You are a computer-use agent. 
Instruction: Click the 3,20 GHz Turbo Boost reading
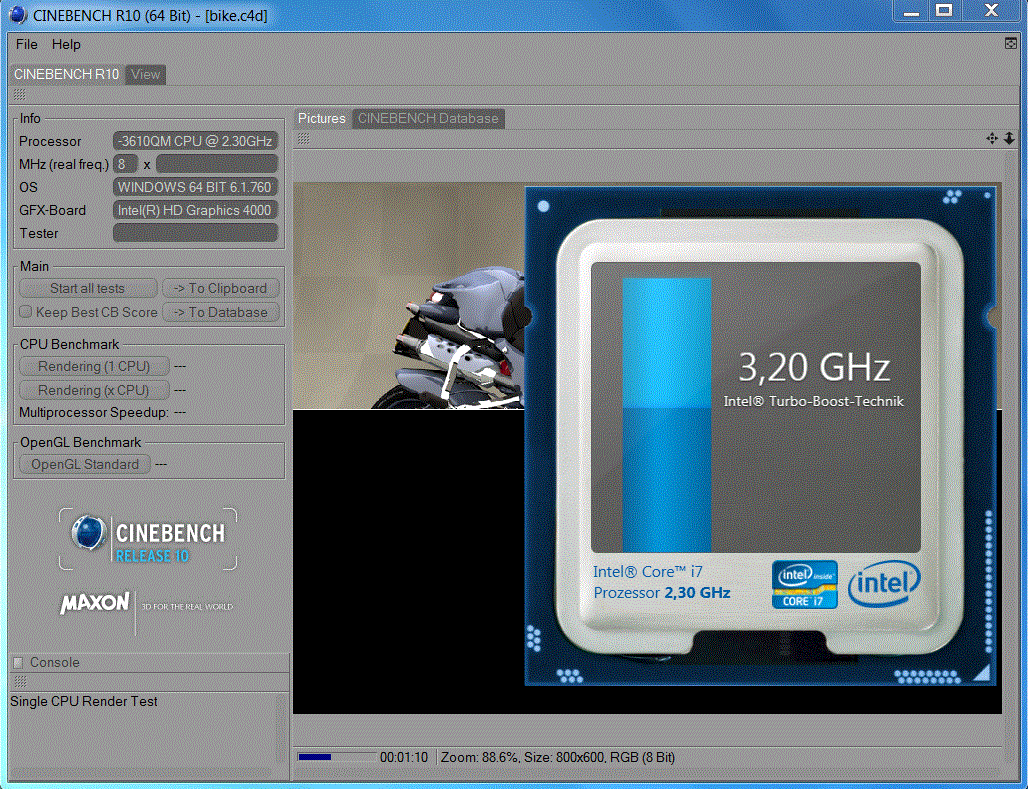click(x=814, y=367)
